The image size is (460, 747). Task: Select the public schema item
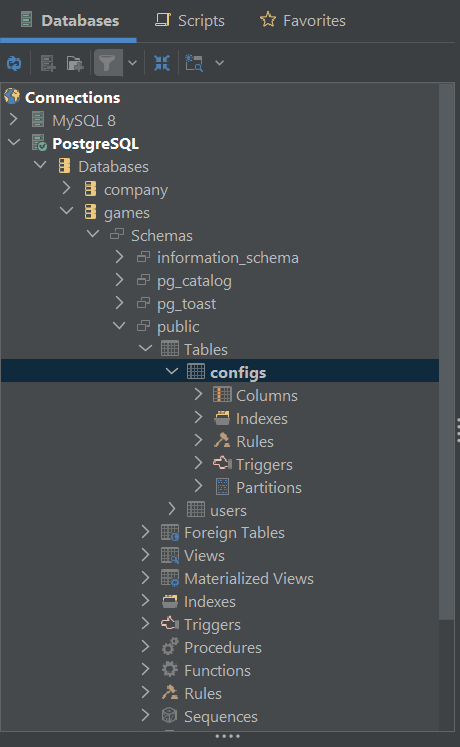[178, 327]
